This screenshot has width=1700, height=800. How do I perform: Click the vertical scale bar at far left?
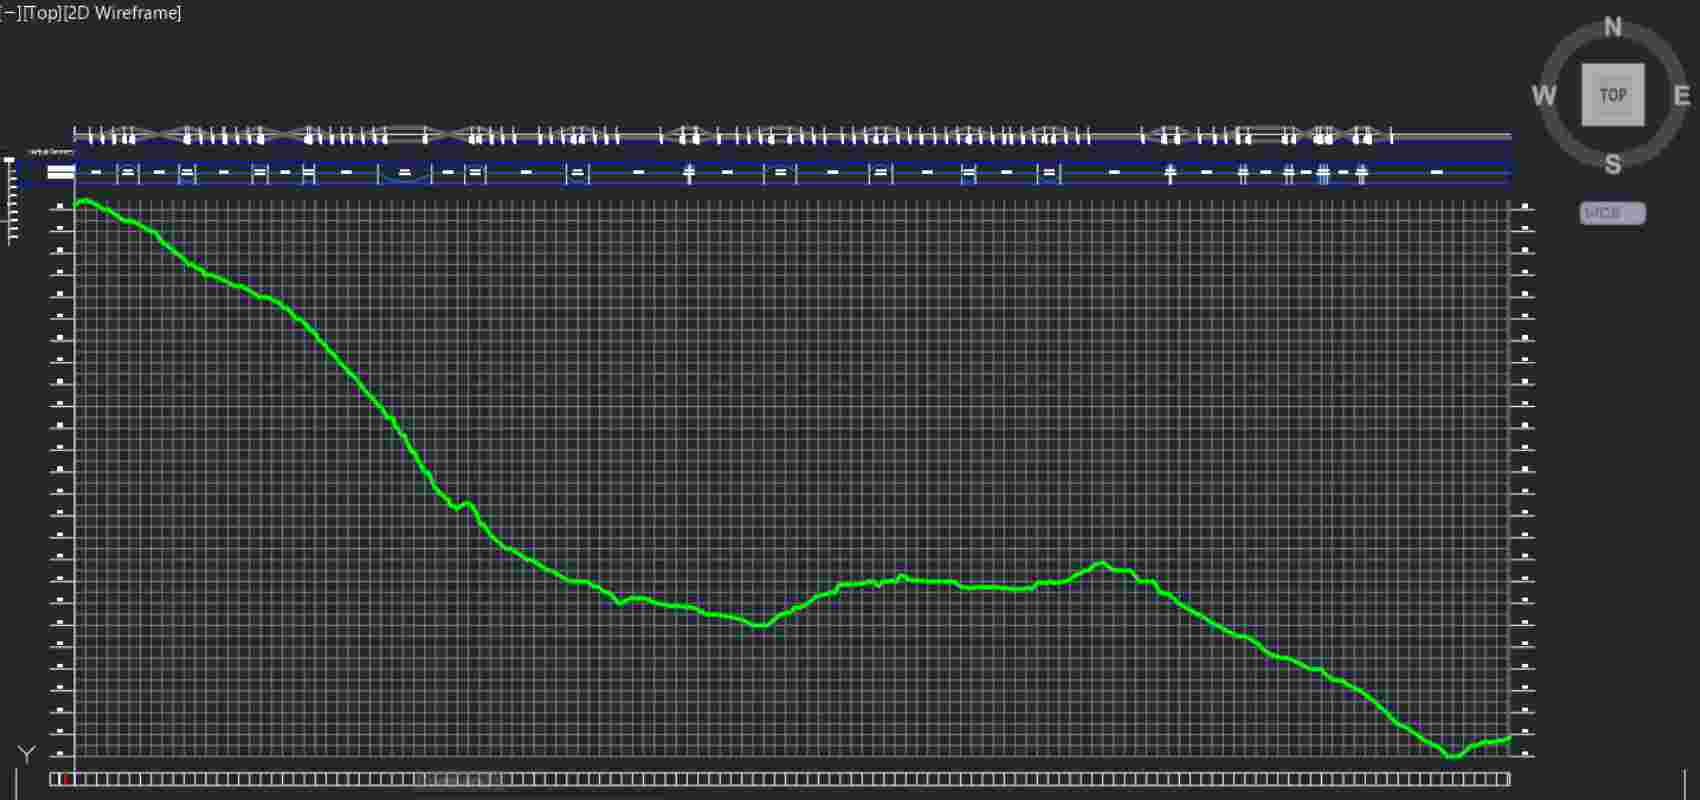[11, 200]
